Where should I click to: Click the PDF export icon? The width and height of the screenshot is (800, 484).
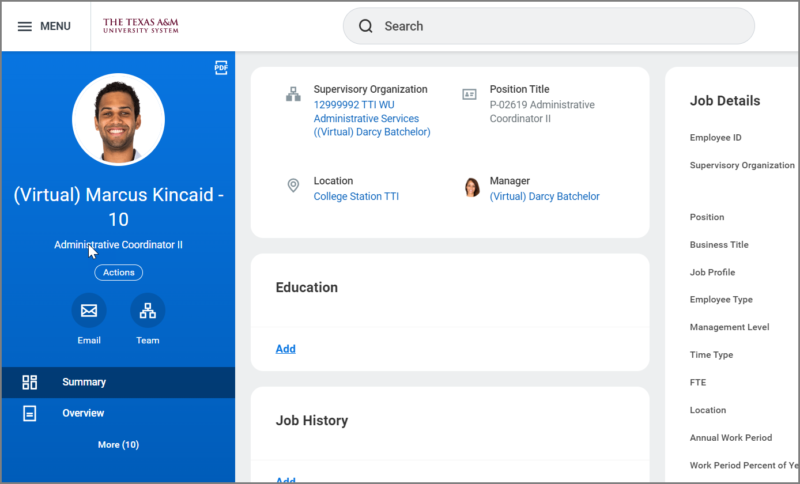tap(221, 68)
